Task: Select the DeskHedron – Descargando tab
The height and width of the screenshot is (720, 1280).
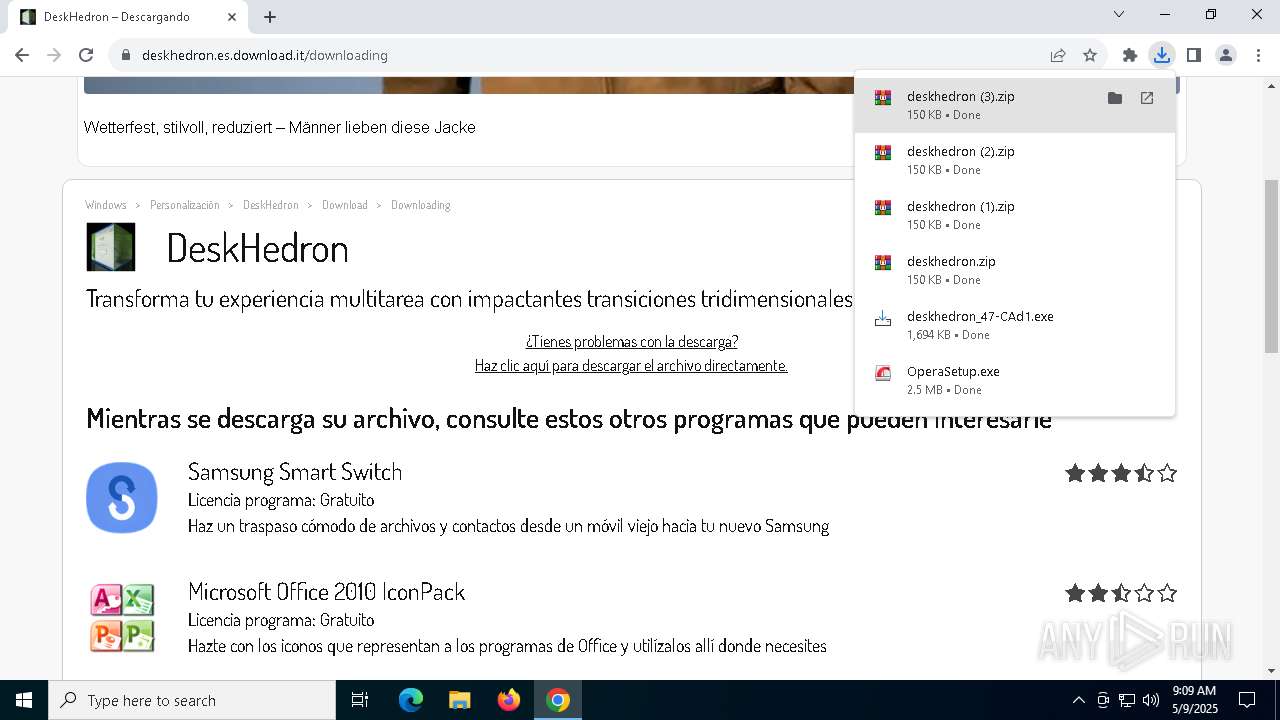Action: pos(128,17)
